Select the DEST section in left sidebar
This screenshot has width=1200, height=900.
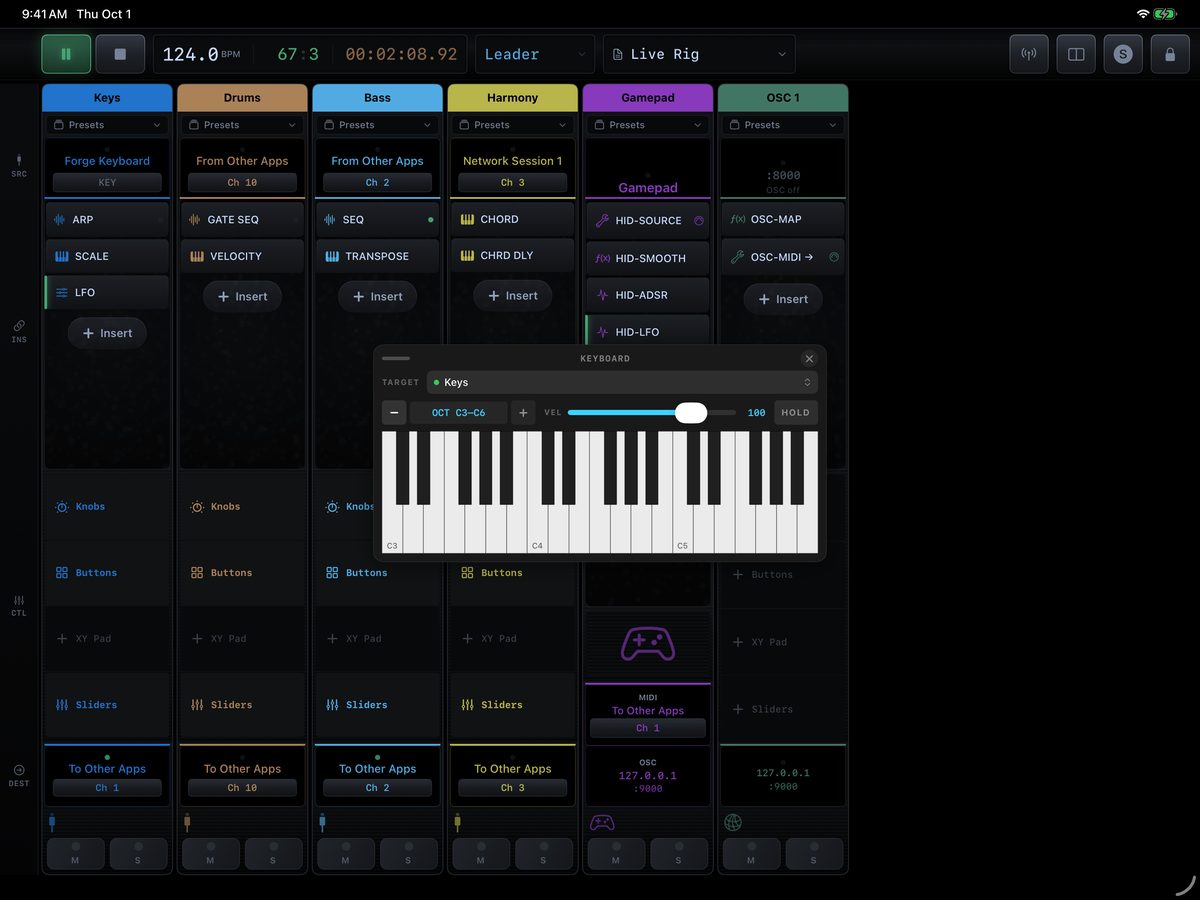[19, 775]
